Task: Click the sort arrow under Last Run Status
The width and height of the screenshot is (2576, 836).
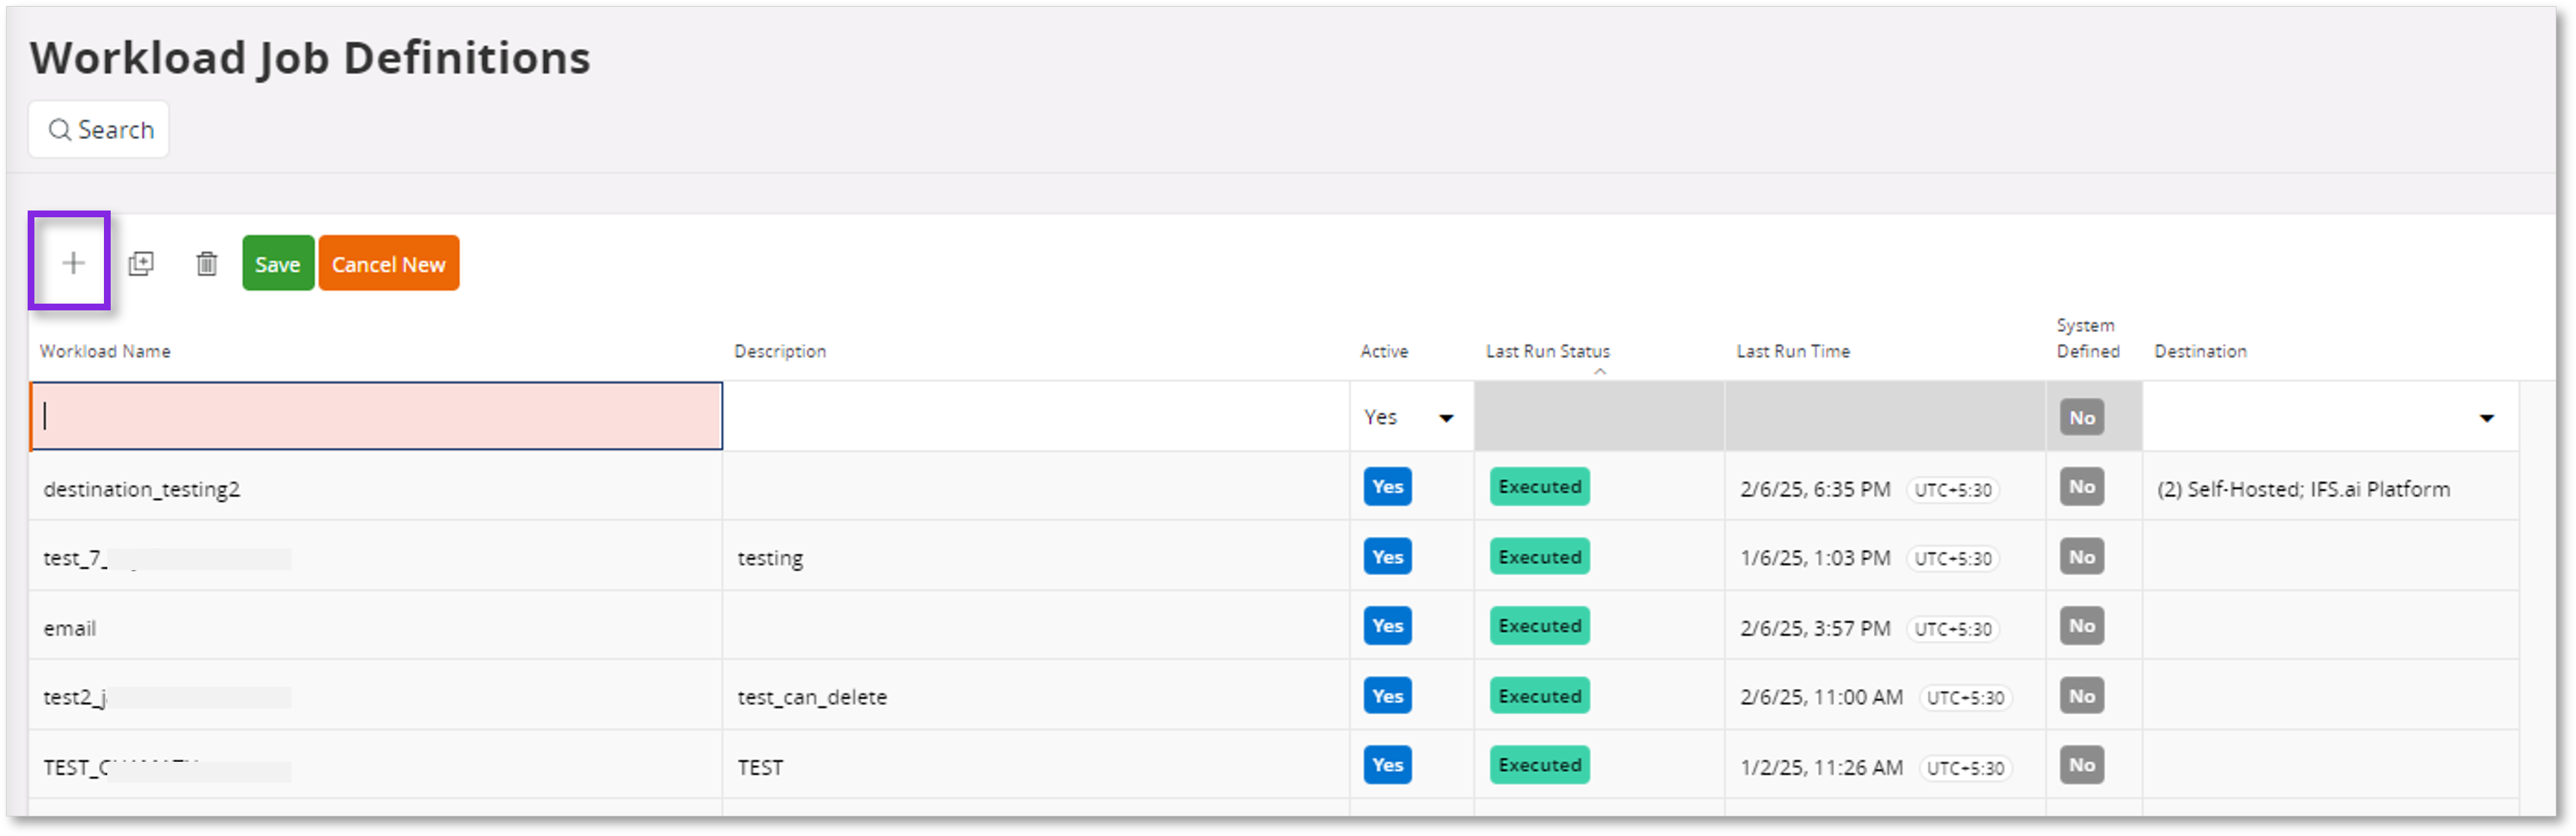Action: pyautogui.click(x=1599, y=371)
